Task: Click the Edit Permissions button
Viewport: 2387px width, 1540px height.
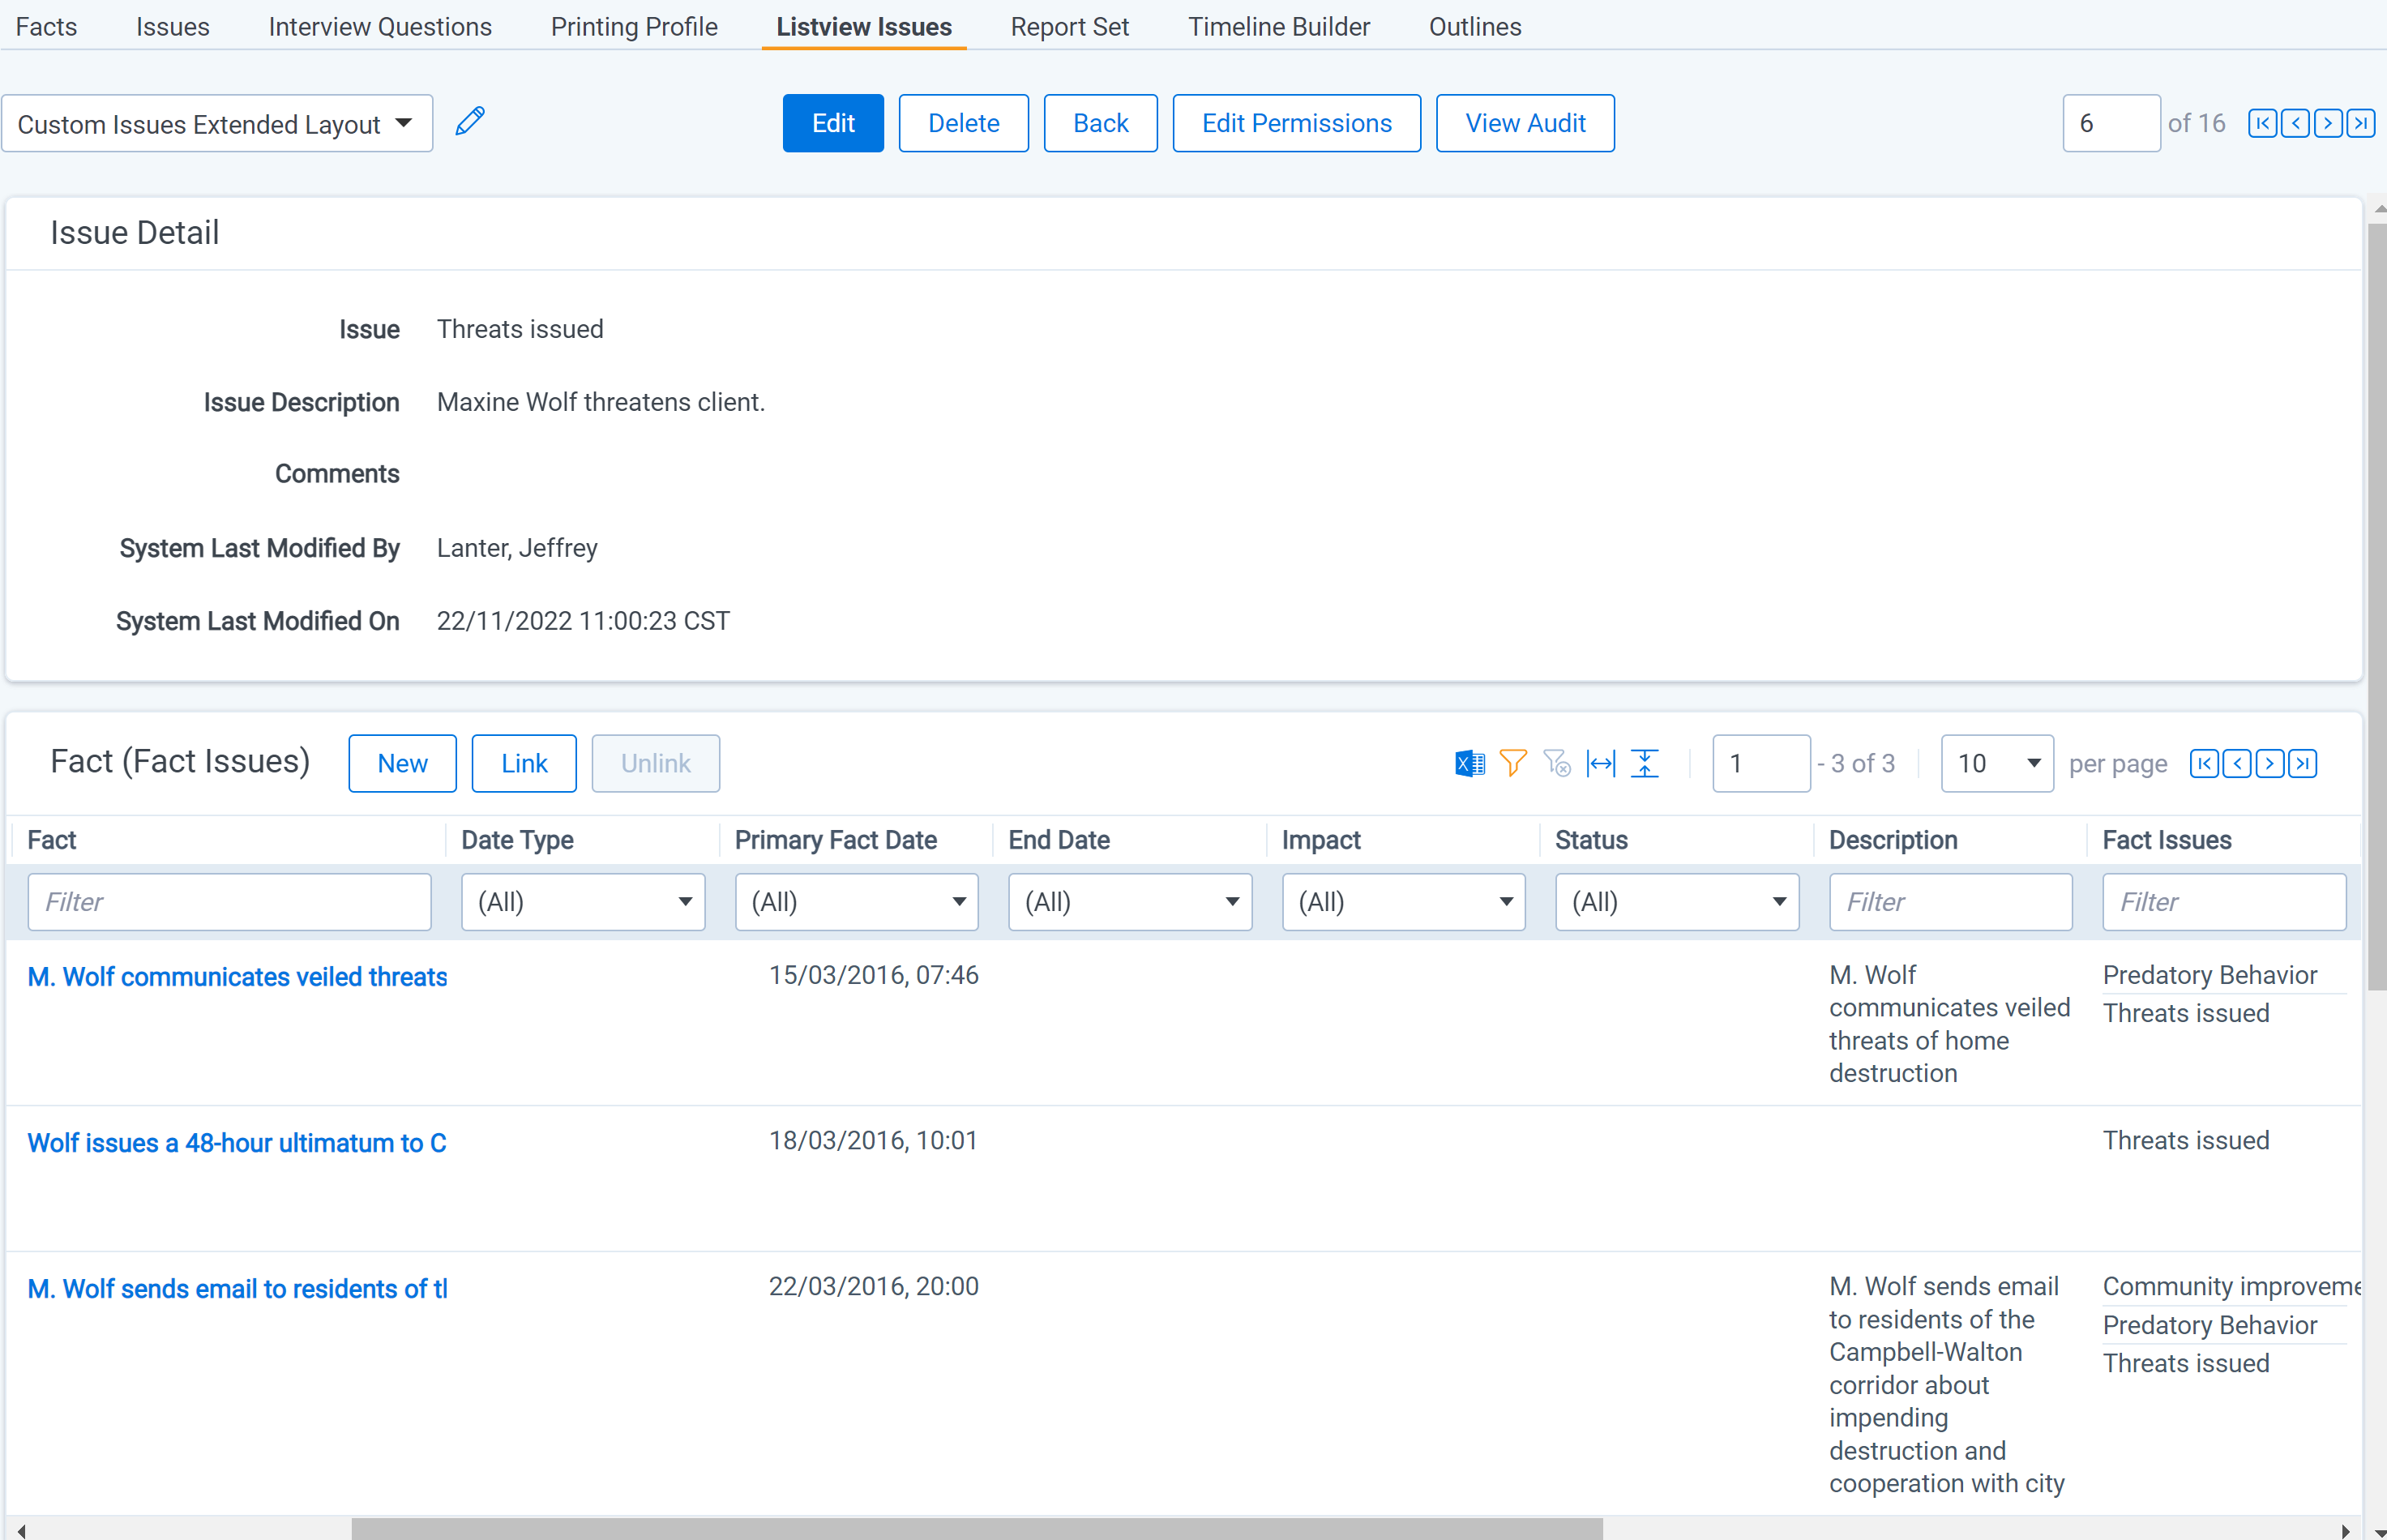Action: [1296, 123]
